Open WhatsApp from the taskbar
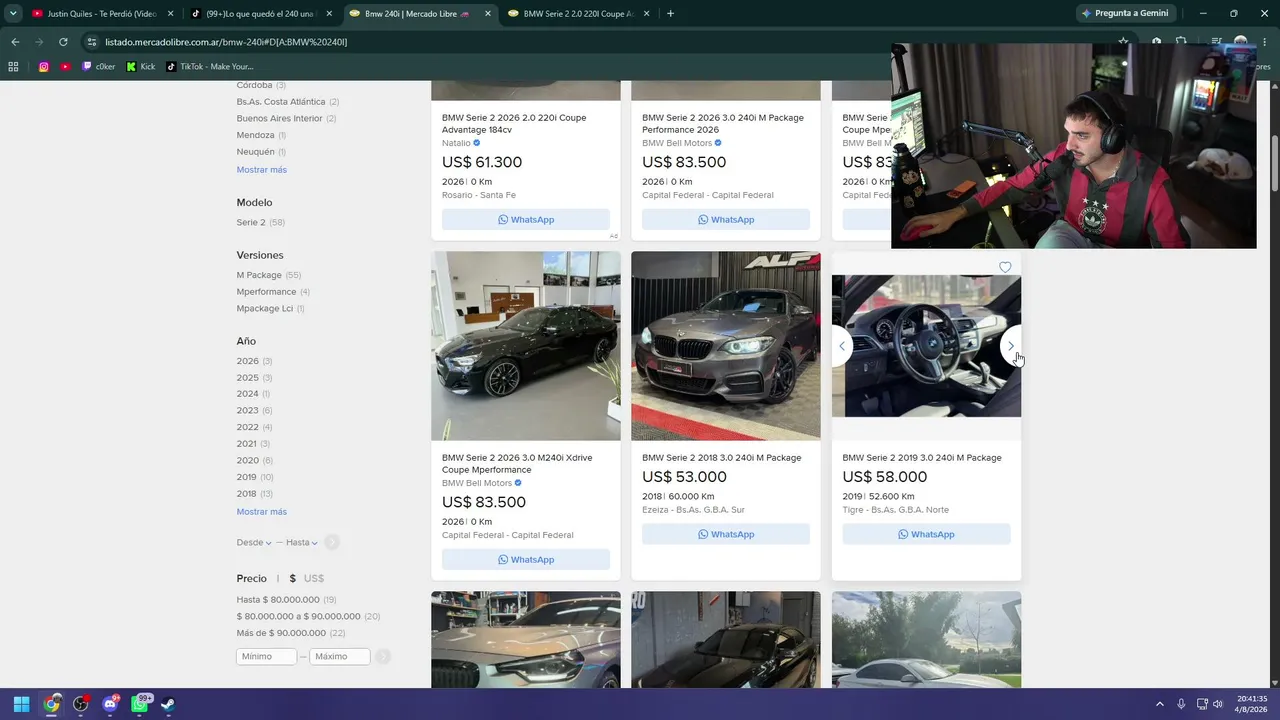Screen dimensions: 1280x720 coord(139,704)
